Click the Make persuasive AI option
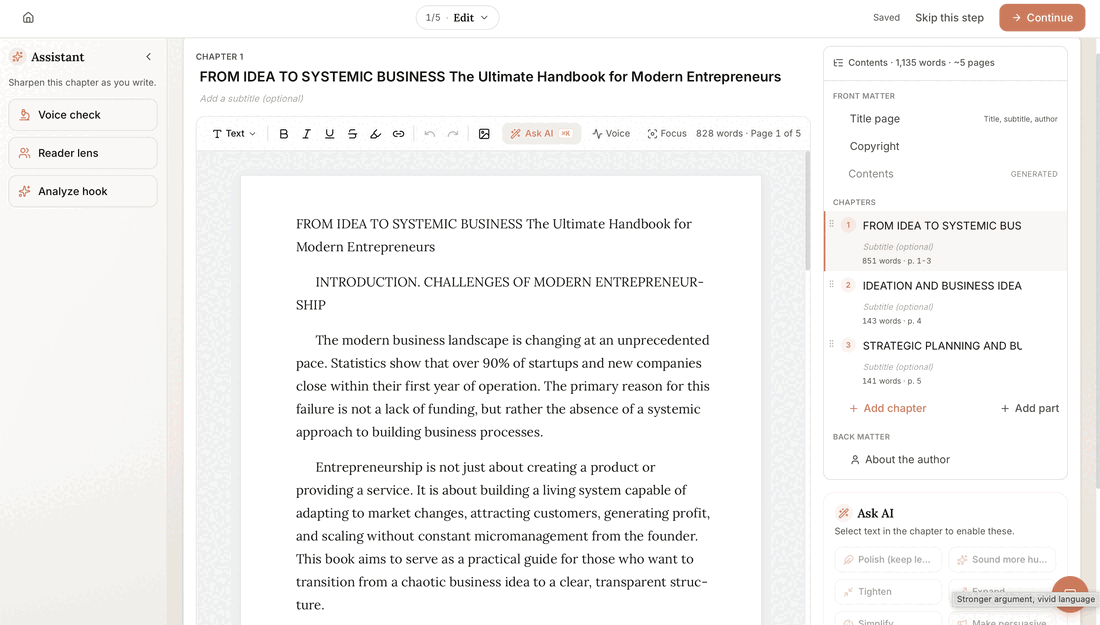Image resolution: width=1100 pixels, height=625 pixels. tap(1002, 621)
